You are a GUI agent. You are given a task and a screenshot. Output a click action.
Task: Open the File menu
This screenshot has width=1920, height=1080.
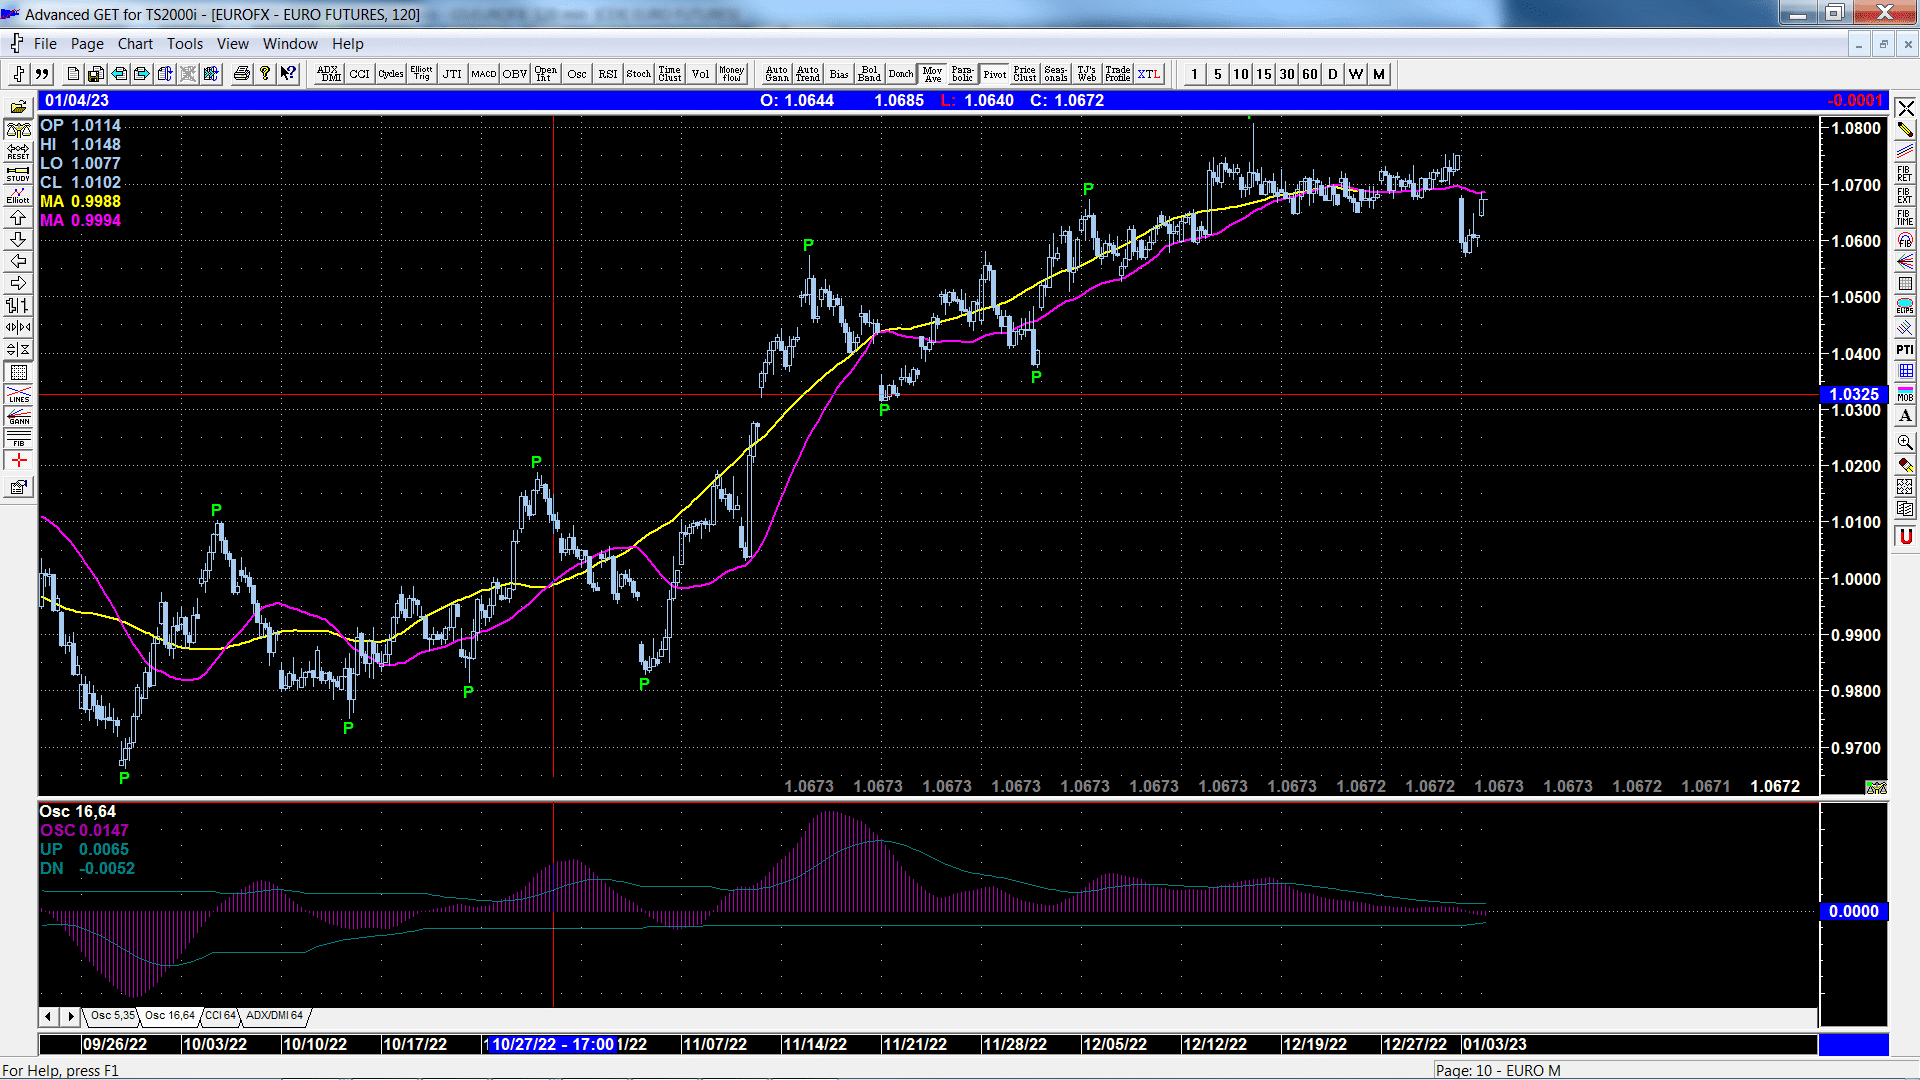45,44
